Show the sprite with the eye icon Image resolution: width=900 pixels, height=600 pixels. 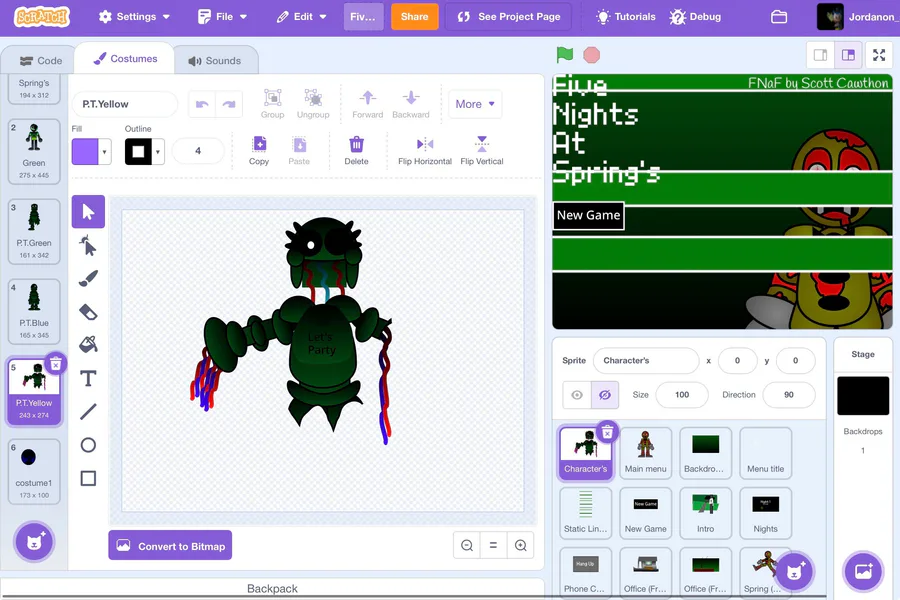577,395
